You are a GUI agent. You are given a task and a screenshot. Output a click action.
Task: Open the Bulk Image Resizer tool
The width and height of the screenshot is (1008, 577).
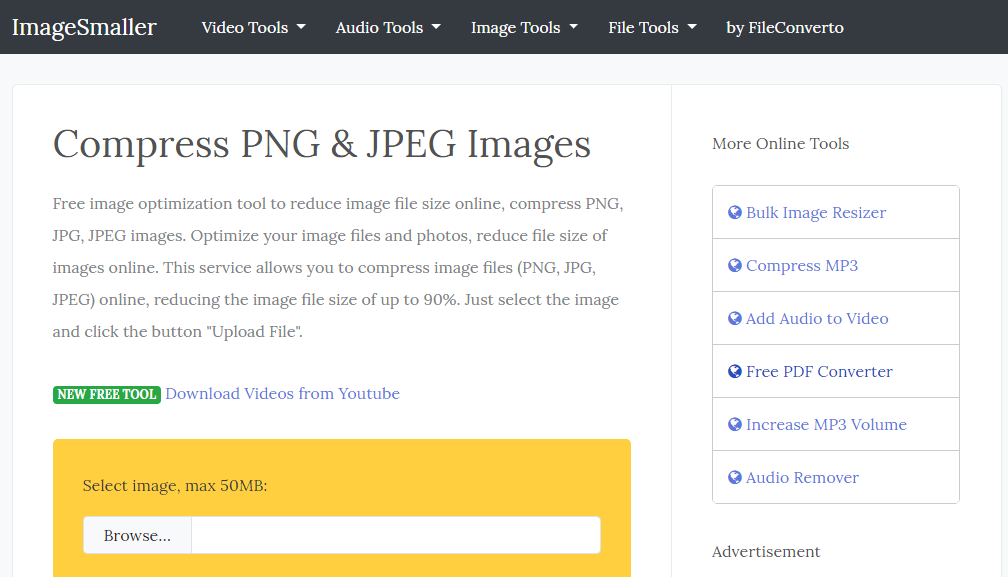point(816,212)
